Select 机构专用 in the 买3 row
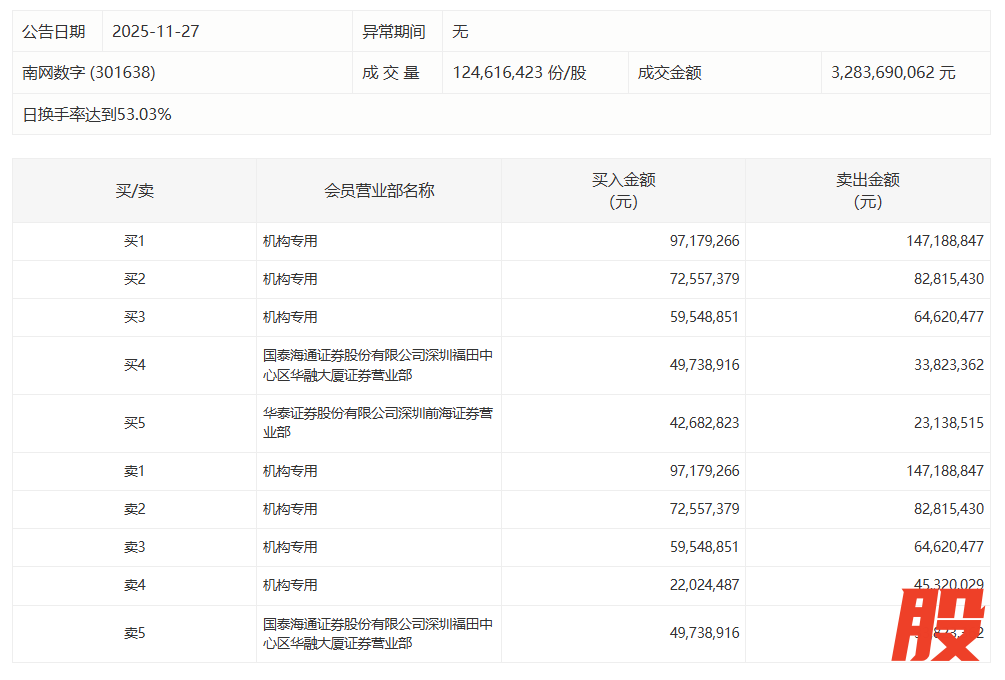Screen dimensions: 1005x680 click(x=290, y=317)
